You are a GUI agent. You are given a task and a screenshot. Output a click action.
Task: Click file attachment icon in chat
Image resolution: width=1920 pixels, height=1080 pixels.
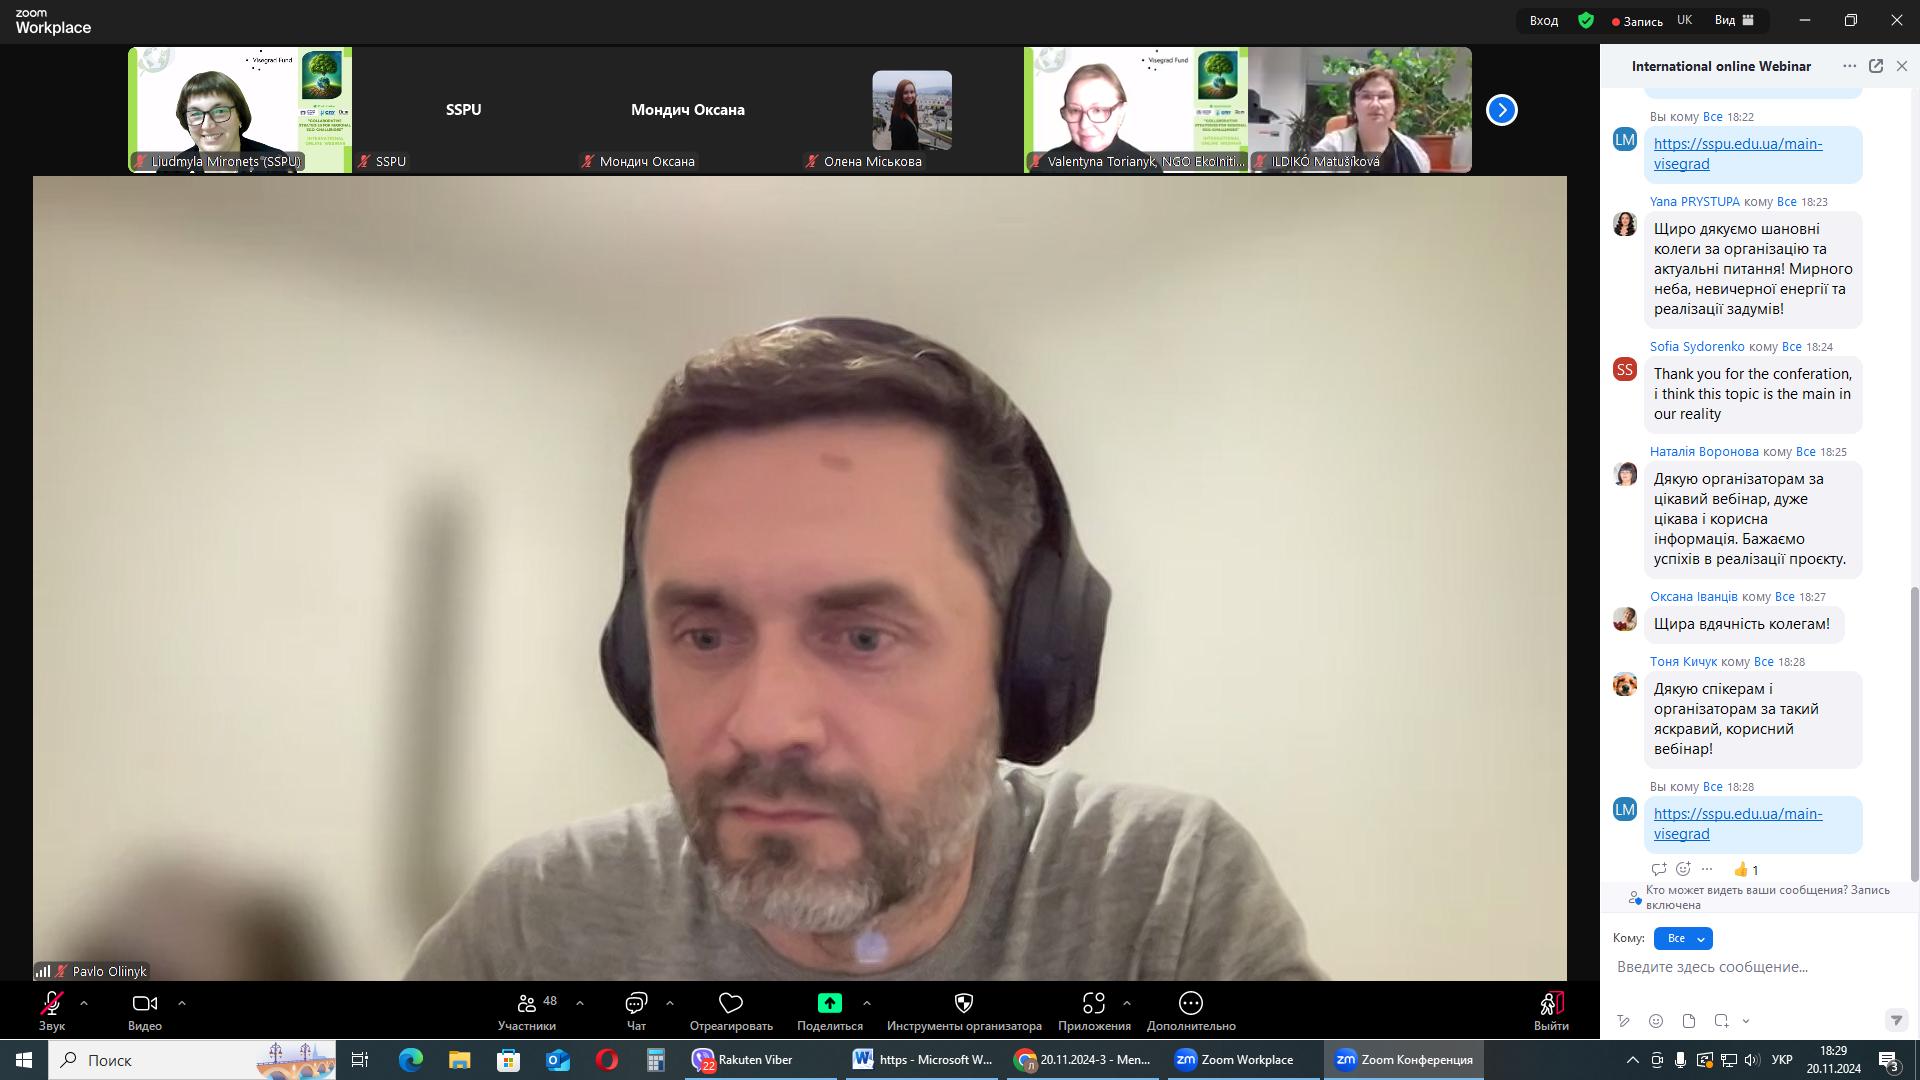click(1689, 1021)
